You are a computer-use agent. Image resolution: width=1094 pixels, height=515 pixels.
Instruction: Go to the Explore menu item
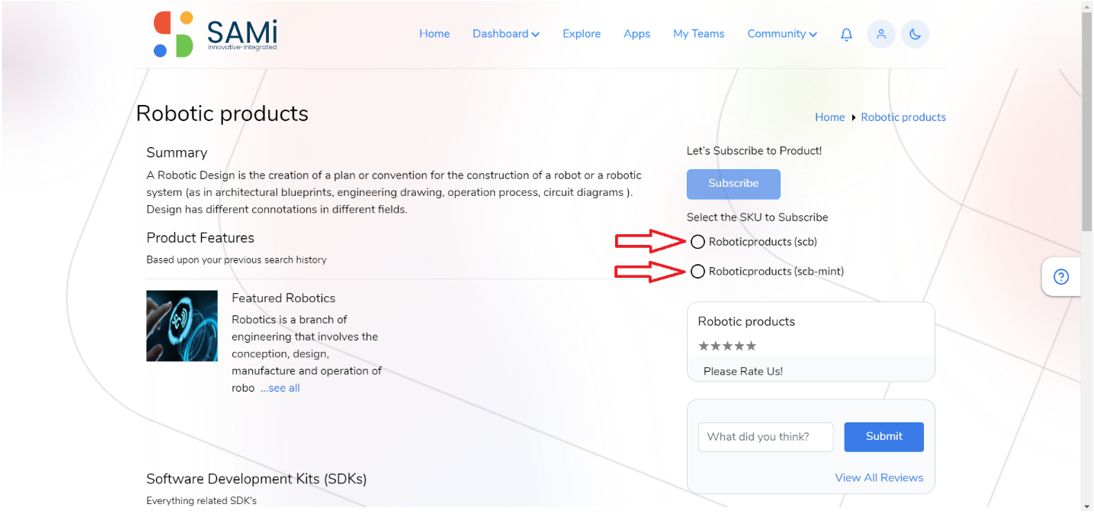(582, 33)
